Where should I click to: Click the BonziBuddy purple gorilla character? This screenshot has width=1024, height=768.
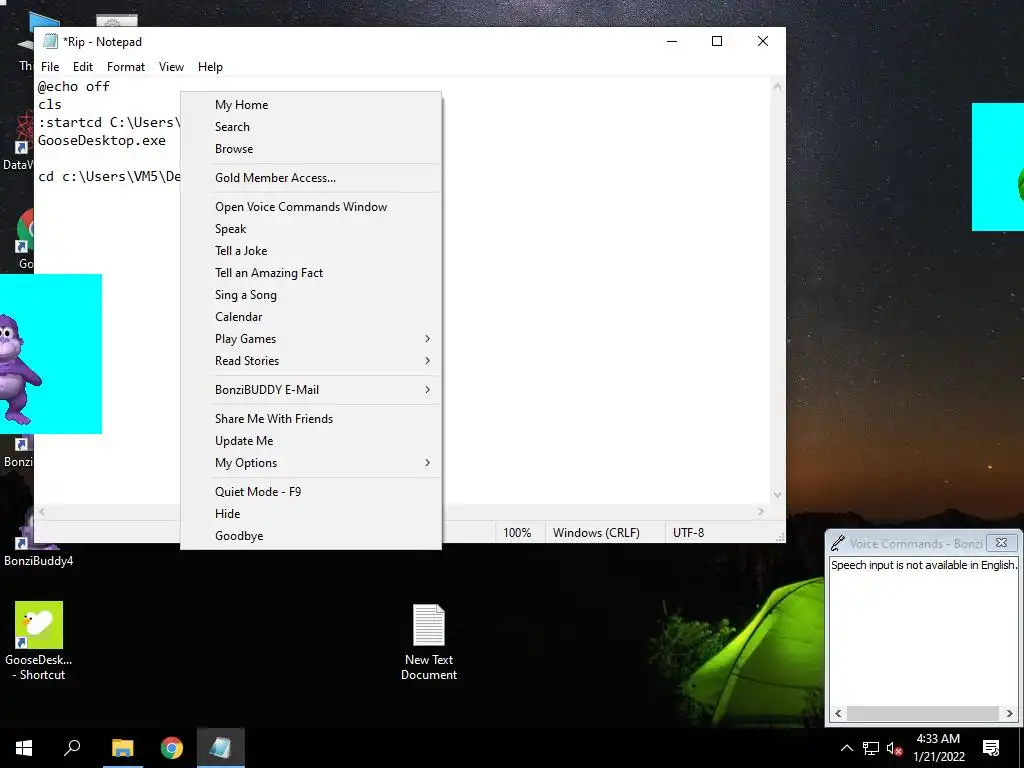[20, 369]
